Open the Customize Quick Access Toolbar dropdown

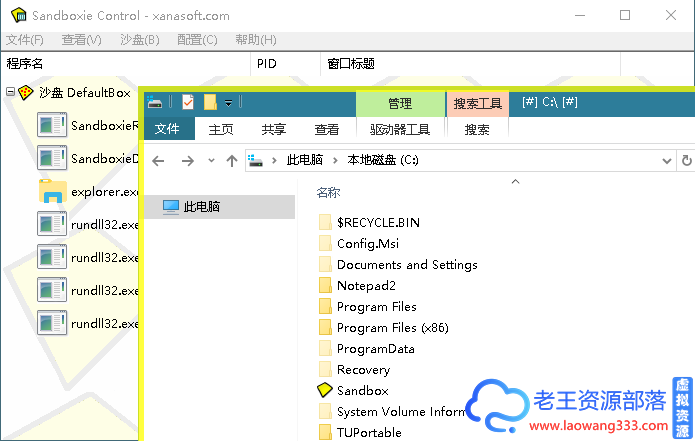228,103
